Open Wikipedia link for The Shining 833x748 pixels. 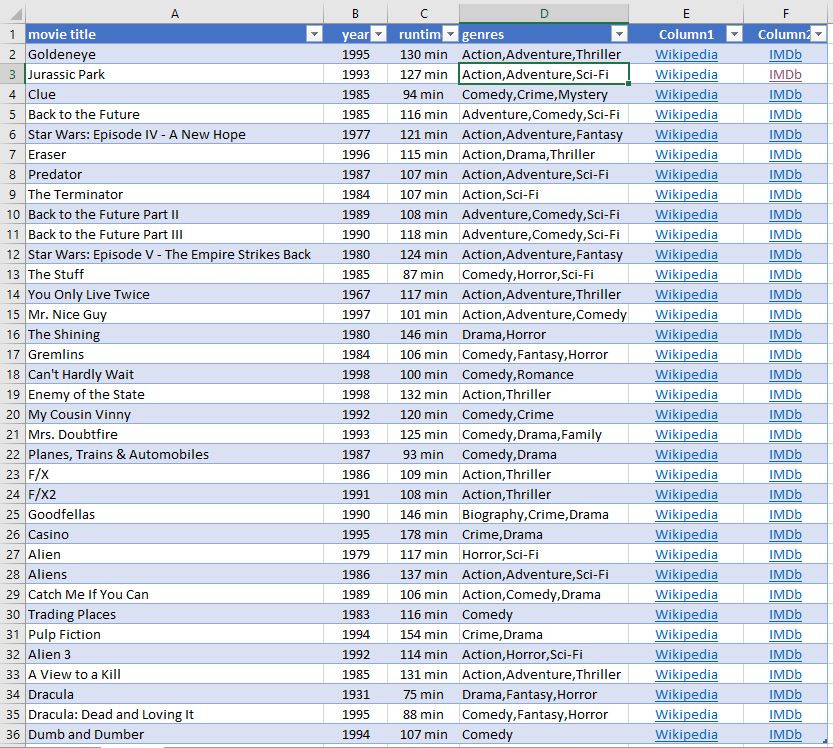(686, 335)
